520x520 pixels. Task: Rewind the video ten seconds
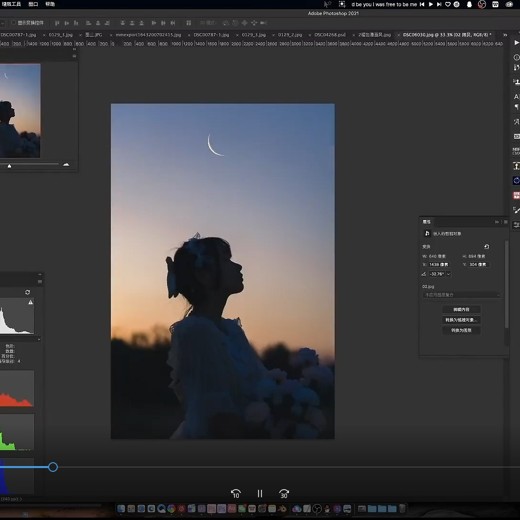236,493
